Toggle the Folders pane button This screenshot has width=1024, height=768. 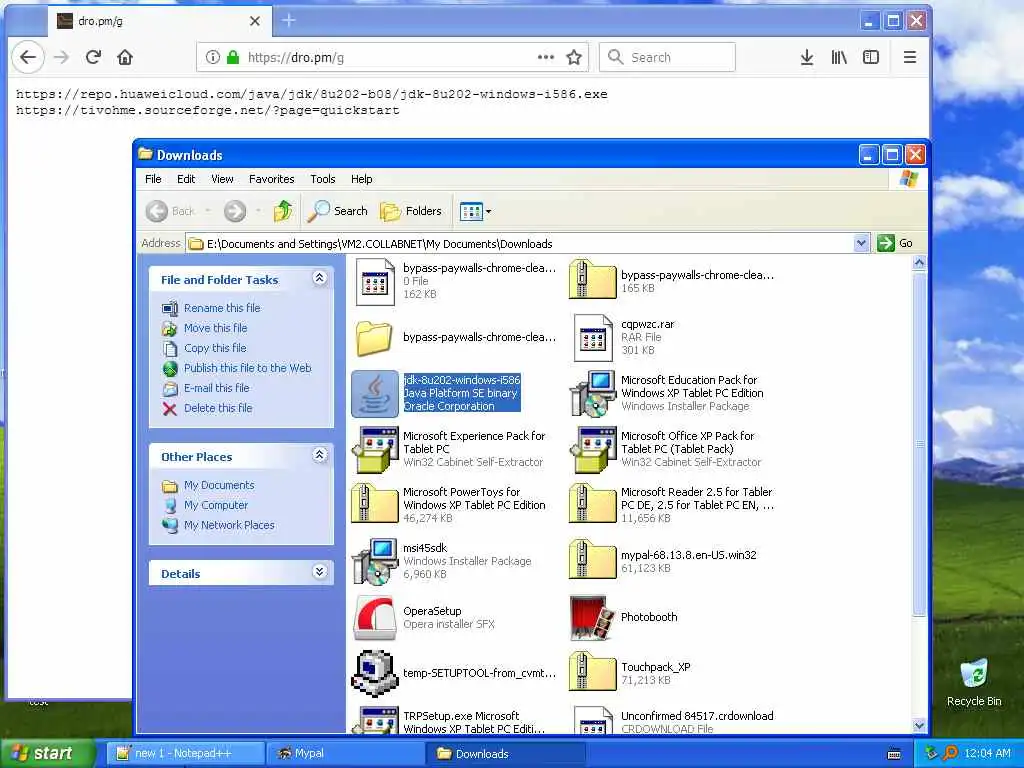pyautogui.click(x=411, y=211)
